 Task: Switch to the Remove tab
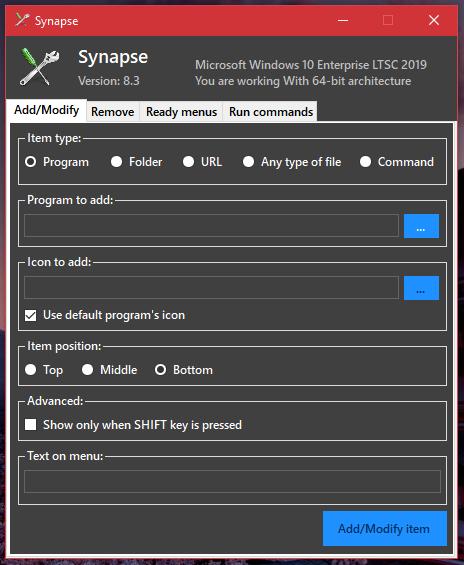[113, 112]
